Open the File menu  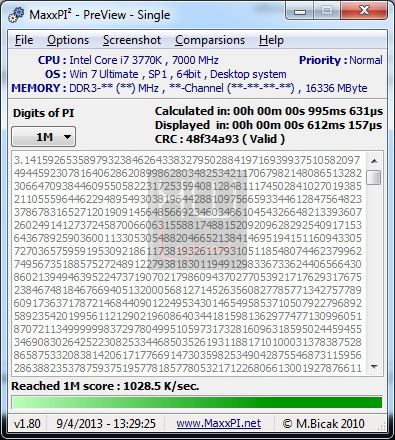[x=24, y=40]
